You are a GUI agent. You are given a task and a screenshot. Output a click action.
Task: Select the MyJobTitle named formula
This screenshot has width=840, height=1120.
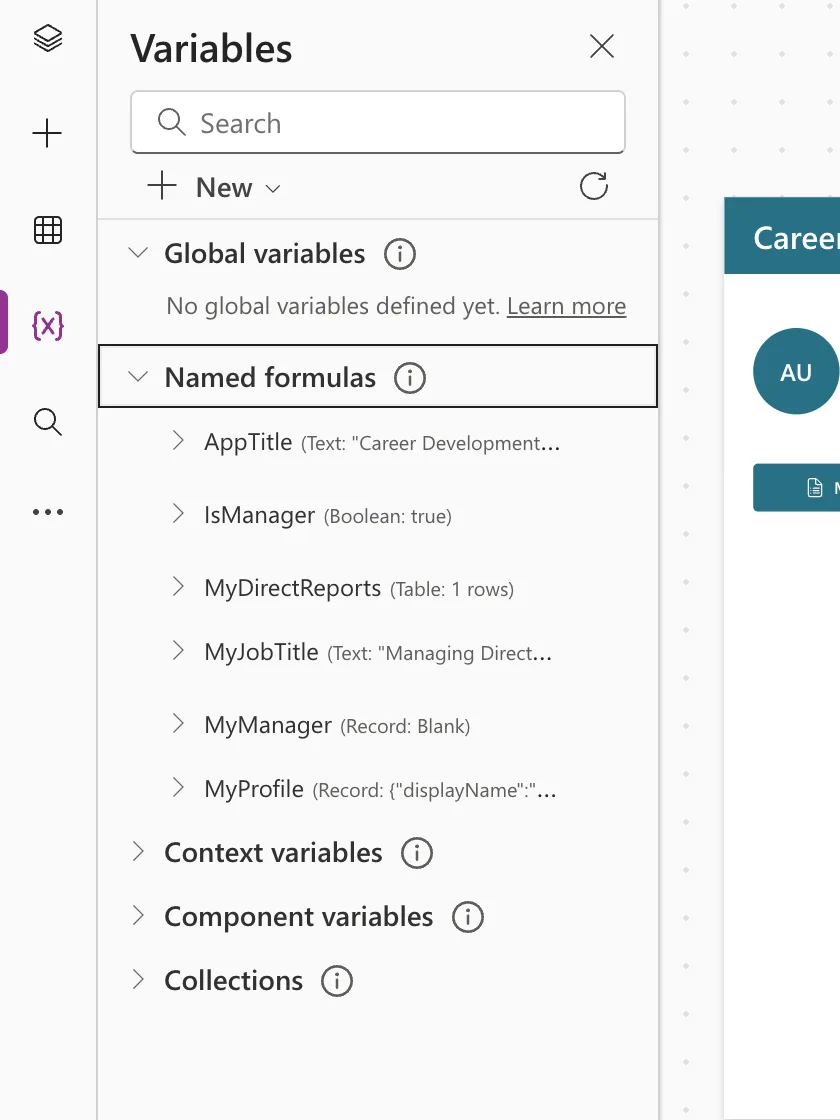[x=261, y=652]
